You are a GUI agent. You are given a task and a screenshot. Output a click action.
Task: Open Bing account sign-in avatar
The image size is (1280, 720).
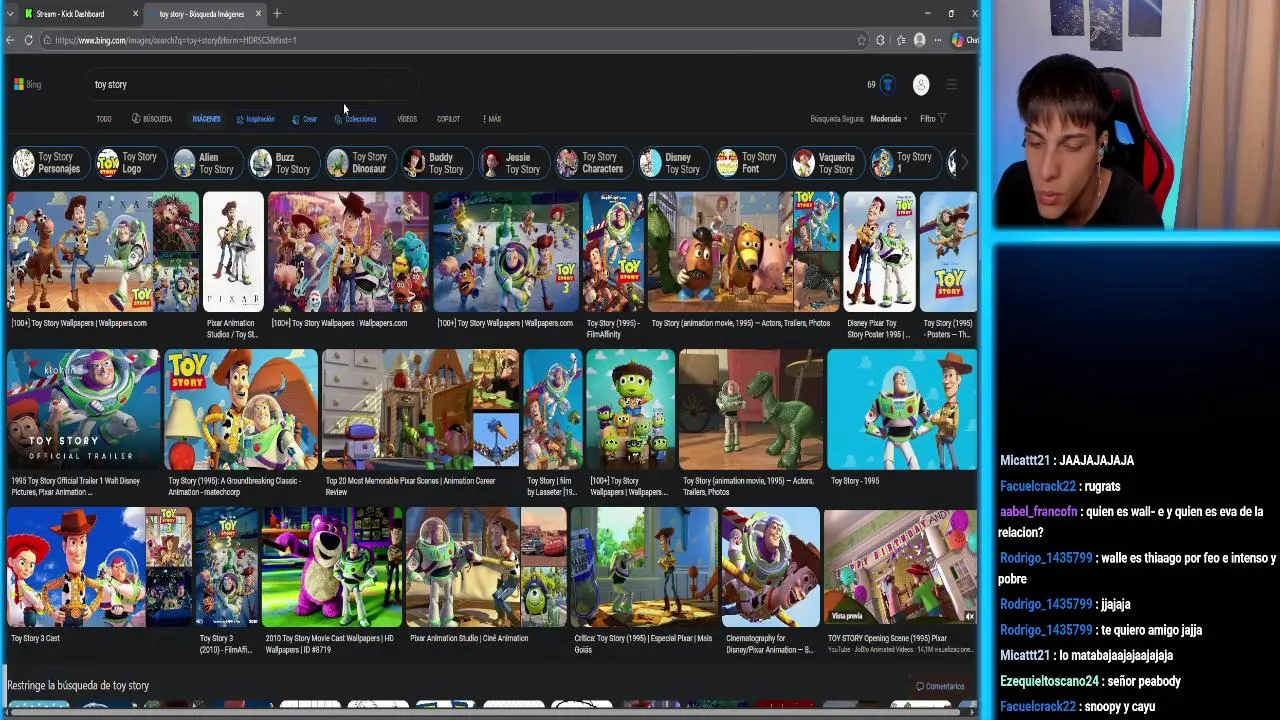click(x=921, y=84)
